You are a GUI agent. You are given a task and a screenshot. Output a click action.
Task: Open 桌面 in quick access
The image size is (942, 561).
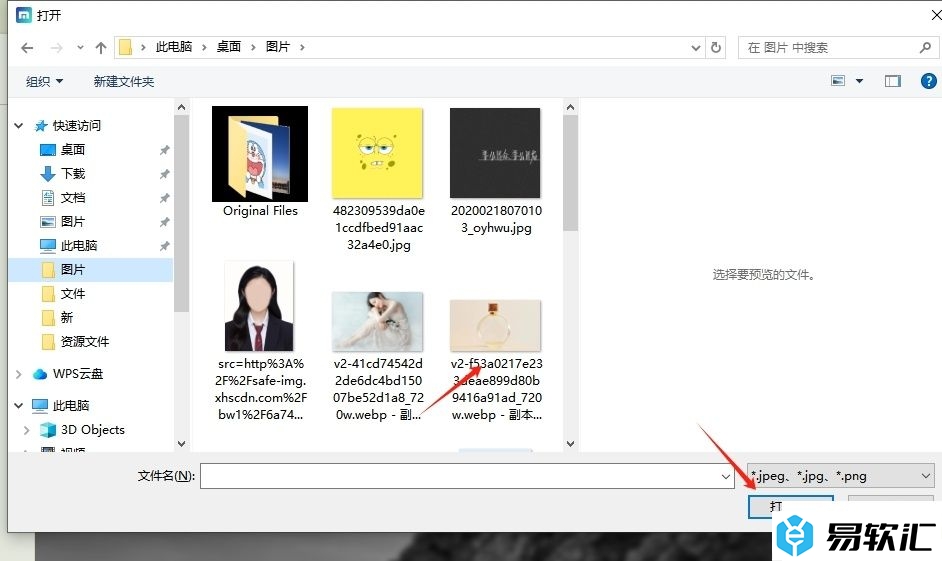73,150
